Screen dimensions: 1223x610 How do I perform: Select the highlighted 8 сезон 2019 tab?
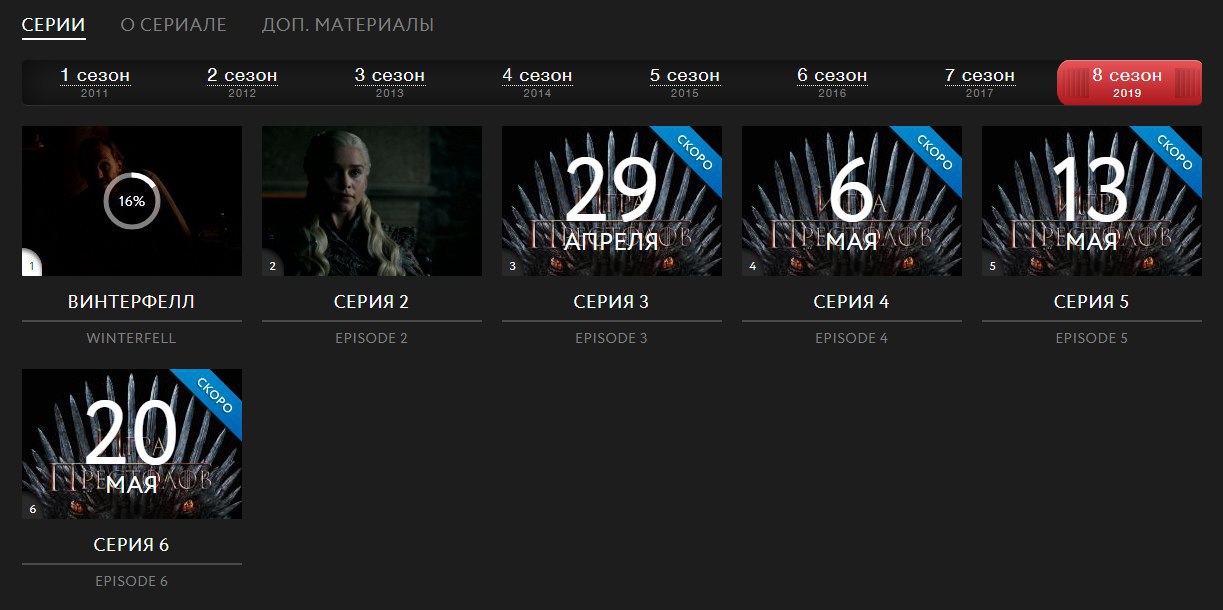click(x=1129, y=82)
